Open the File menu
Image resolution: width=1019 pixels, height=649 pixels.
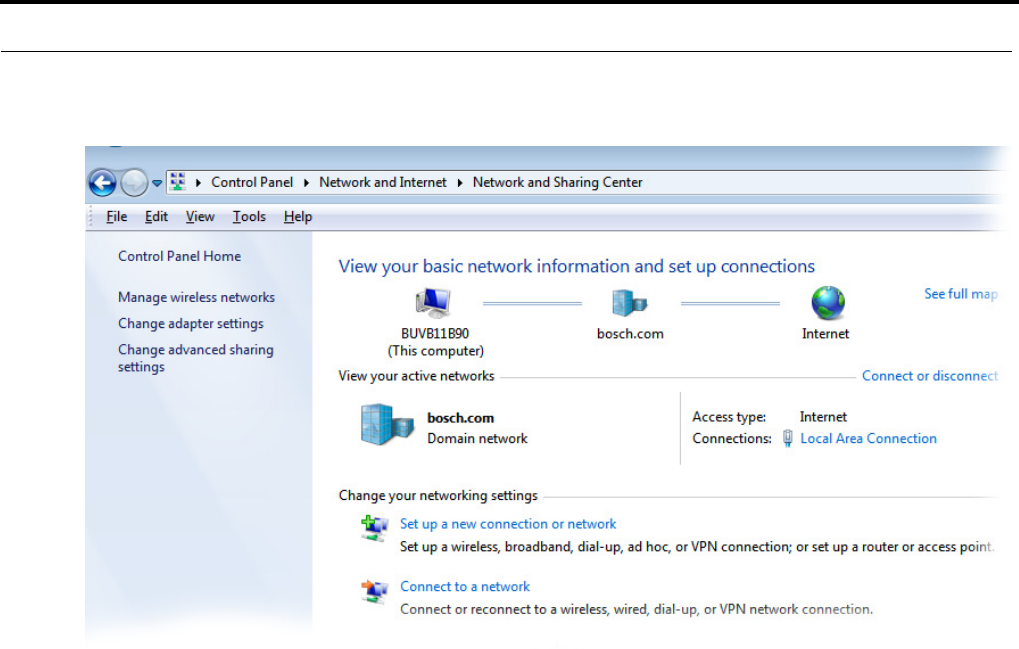coord(117,216)
